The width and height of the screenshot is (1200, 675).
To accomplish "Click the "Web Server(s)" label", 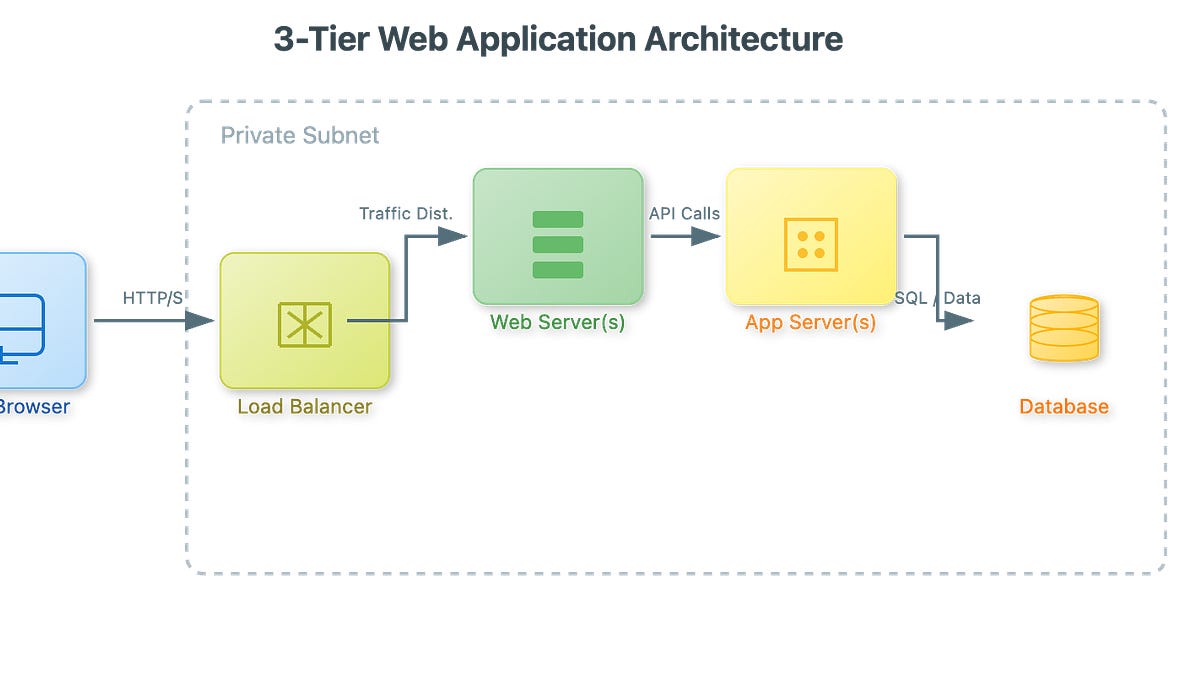I will click(558, 322).
